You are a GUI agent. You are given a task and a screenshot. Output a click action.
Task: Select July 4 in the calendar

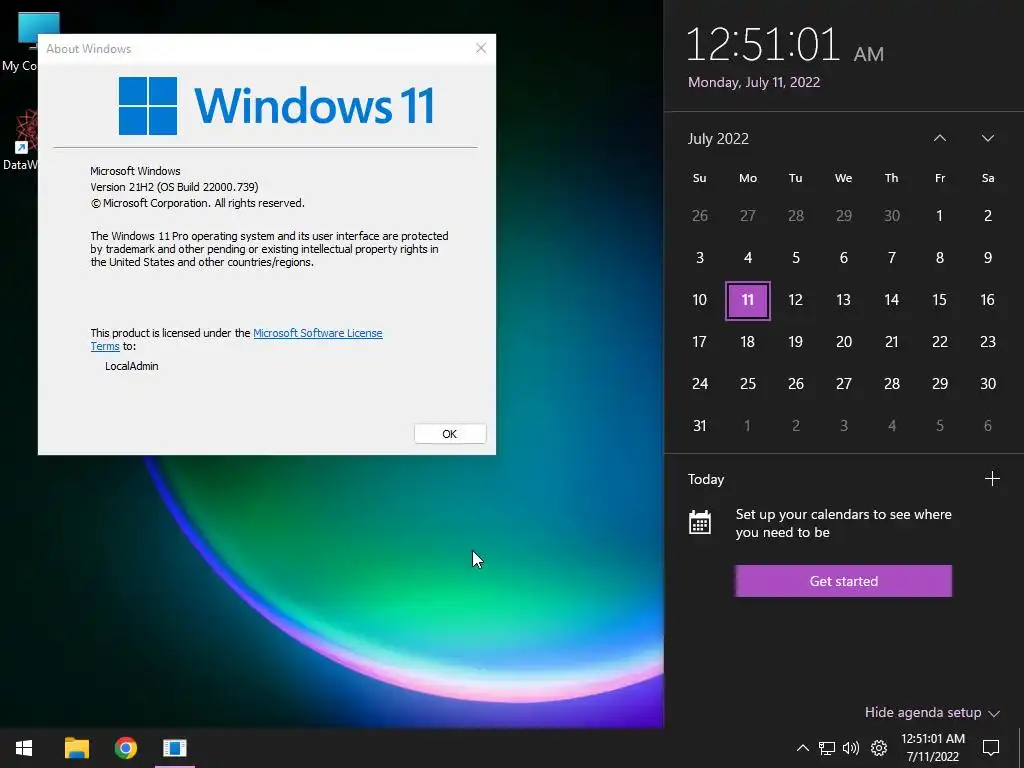748,258
